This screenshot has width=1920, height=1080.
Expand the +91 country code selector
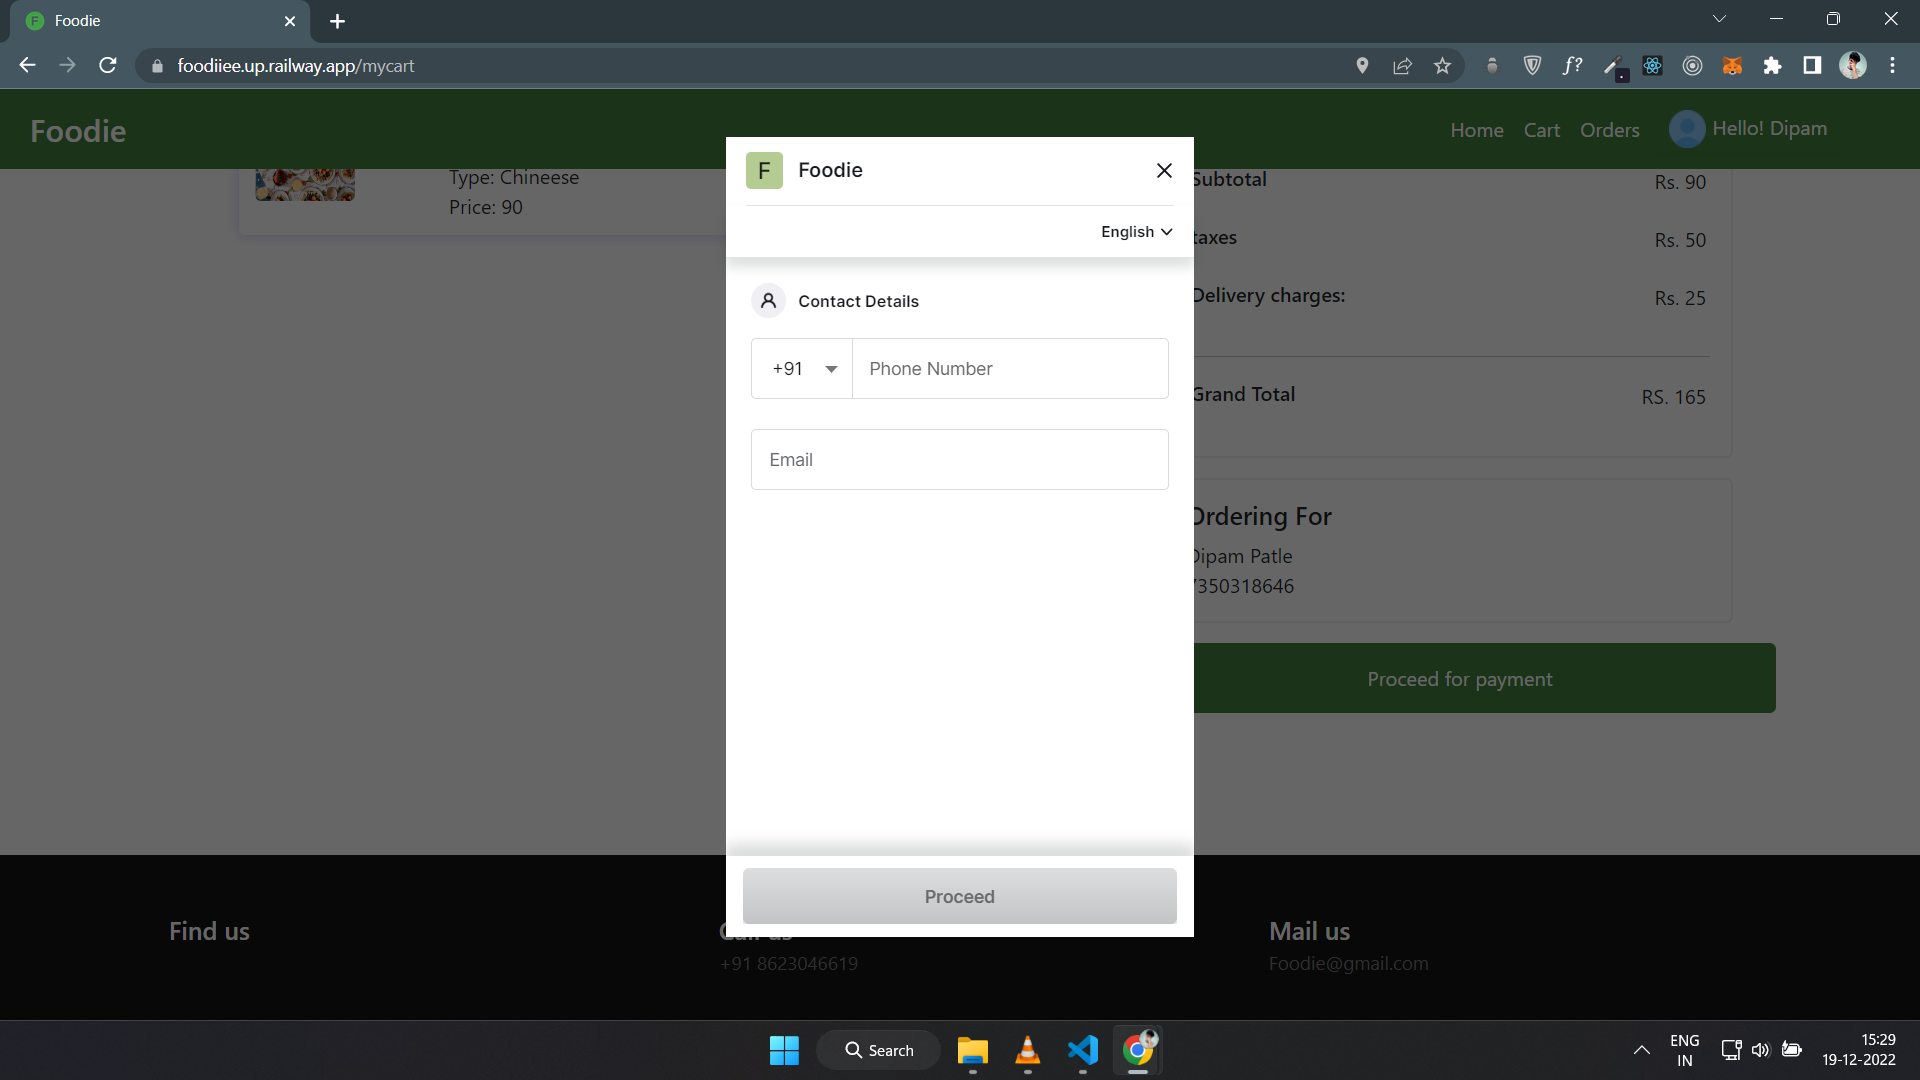(x=802, y=369)
